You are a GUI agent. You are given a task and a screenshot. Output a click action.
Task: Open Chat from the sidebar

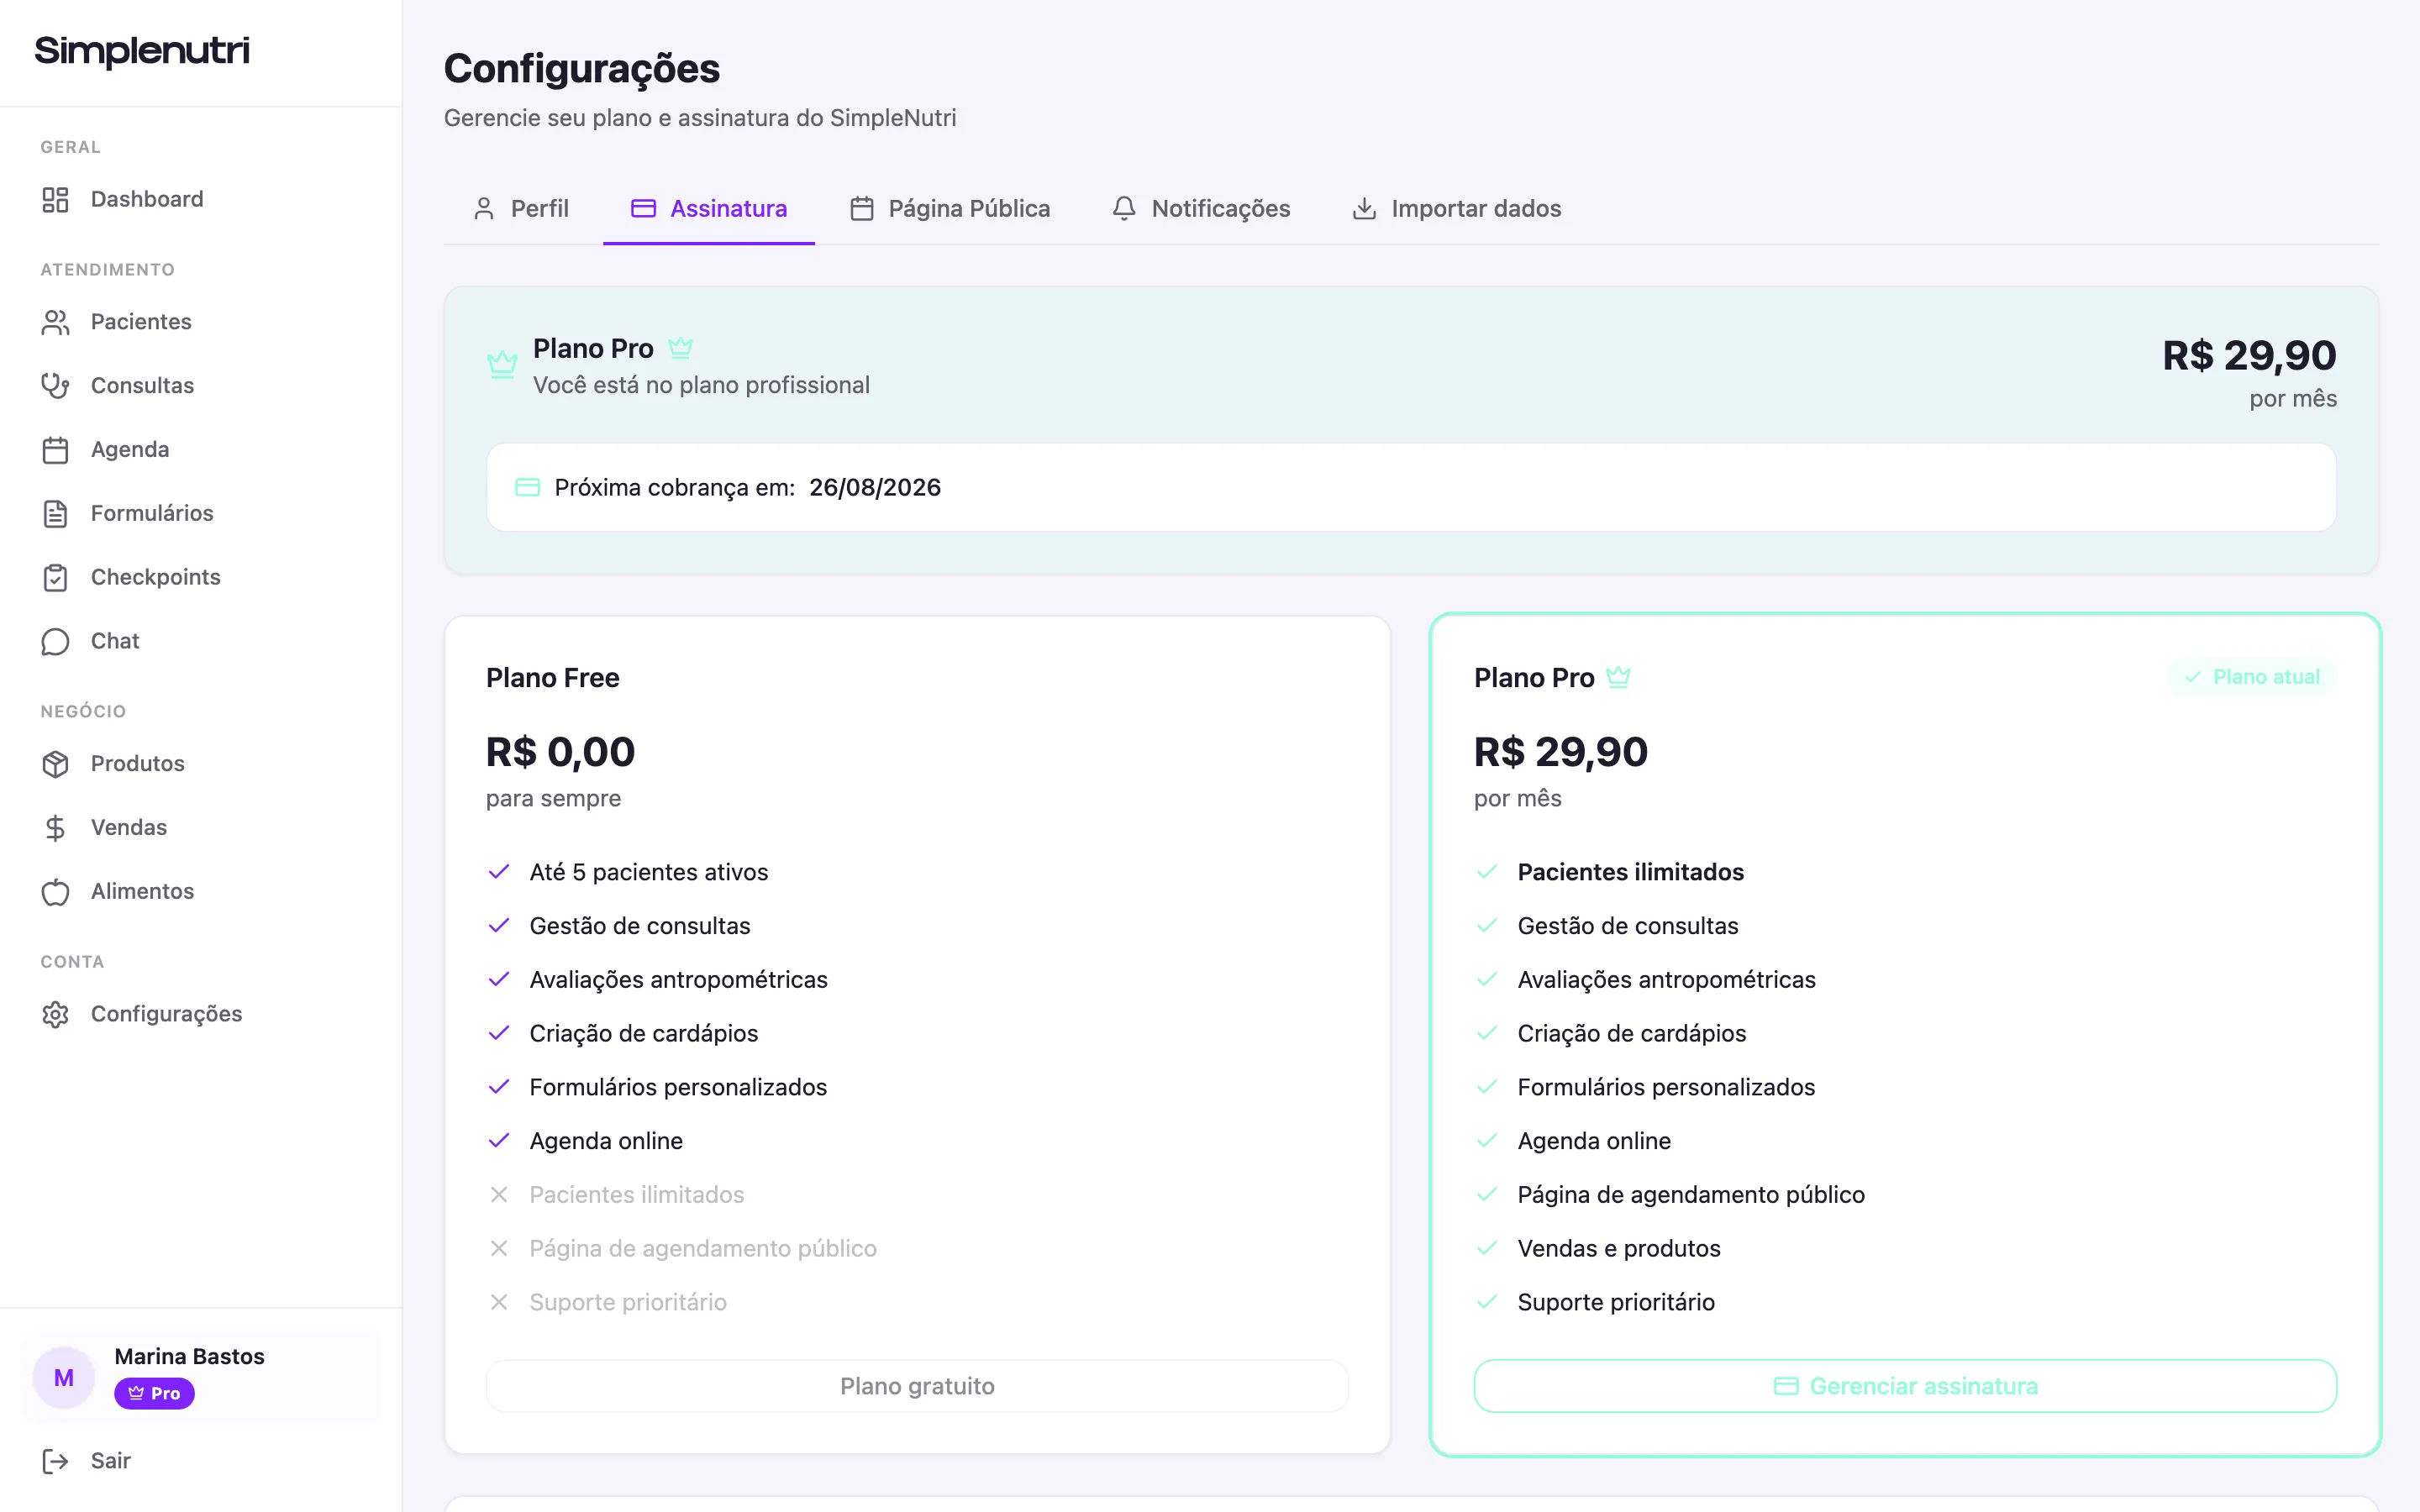click(201, 641)
